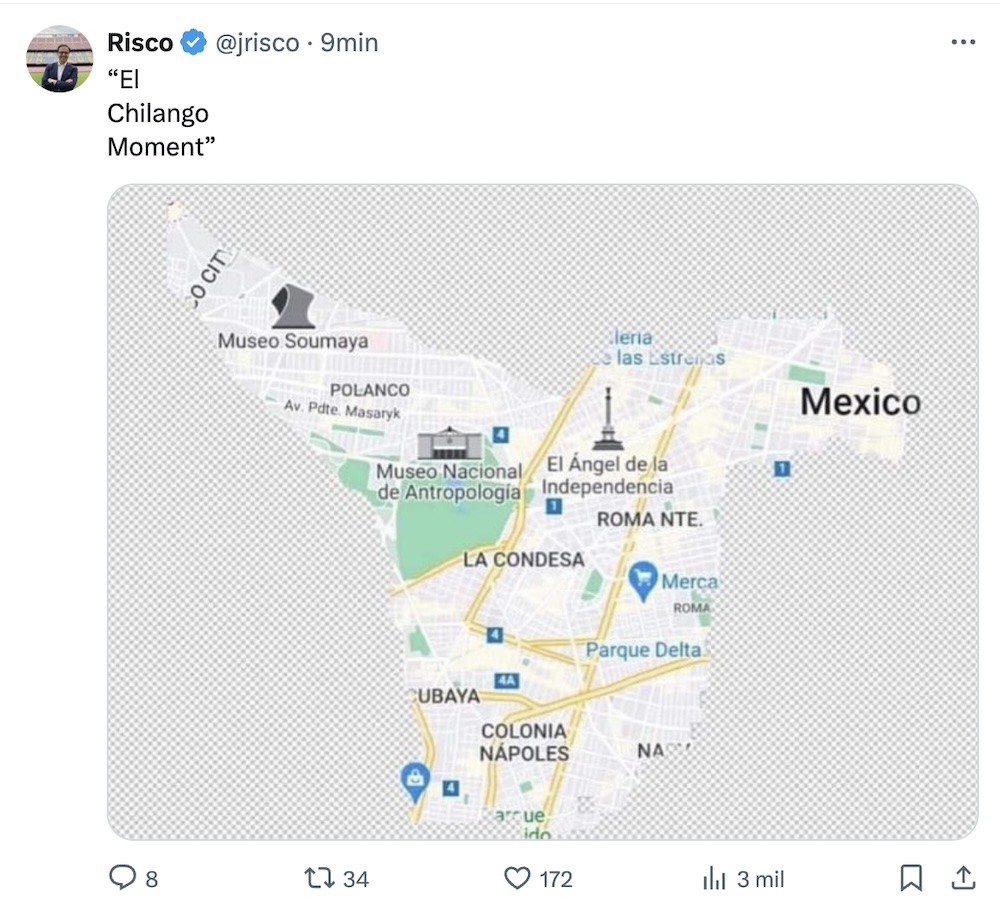Click the blue verified badge

tap(193, 43)
